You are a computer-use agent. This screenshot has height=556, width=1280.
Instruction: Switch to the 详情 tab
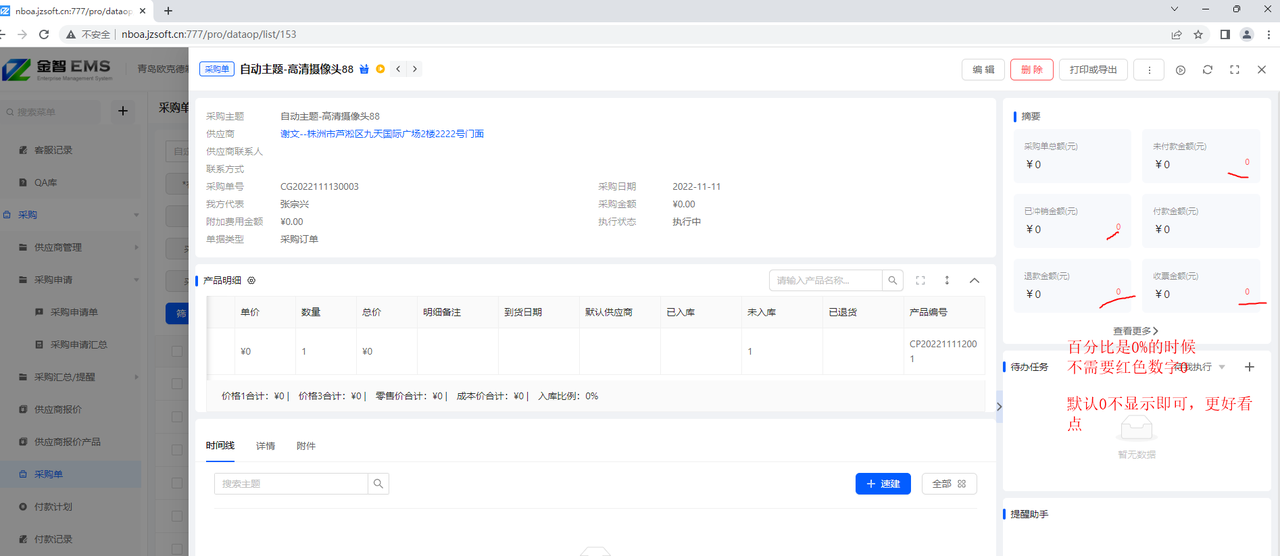pyautogui.click(x=266, y=446)
